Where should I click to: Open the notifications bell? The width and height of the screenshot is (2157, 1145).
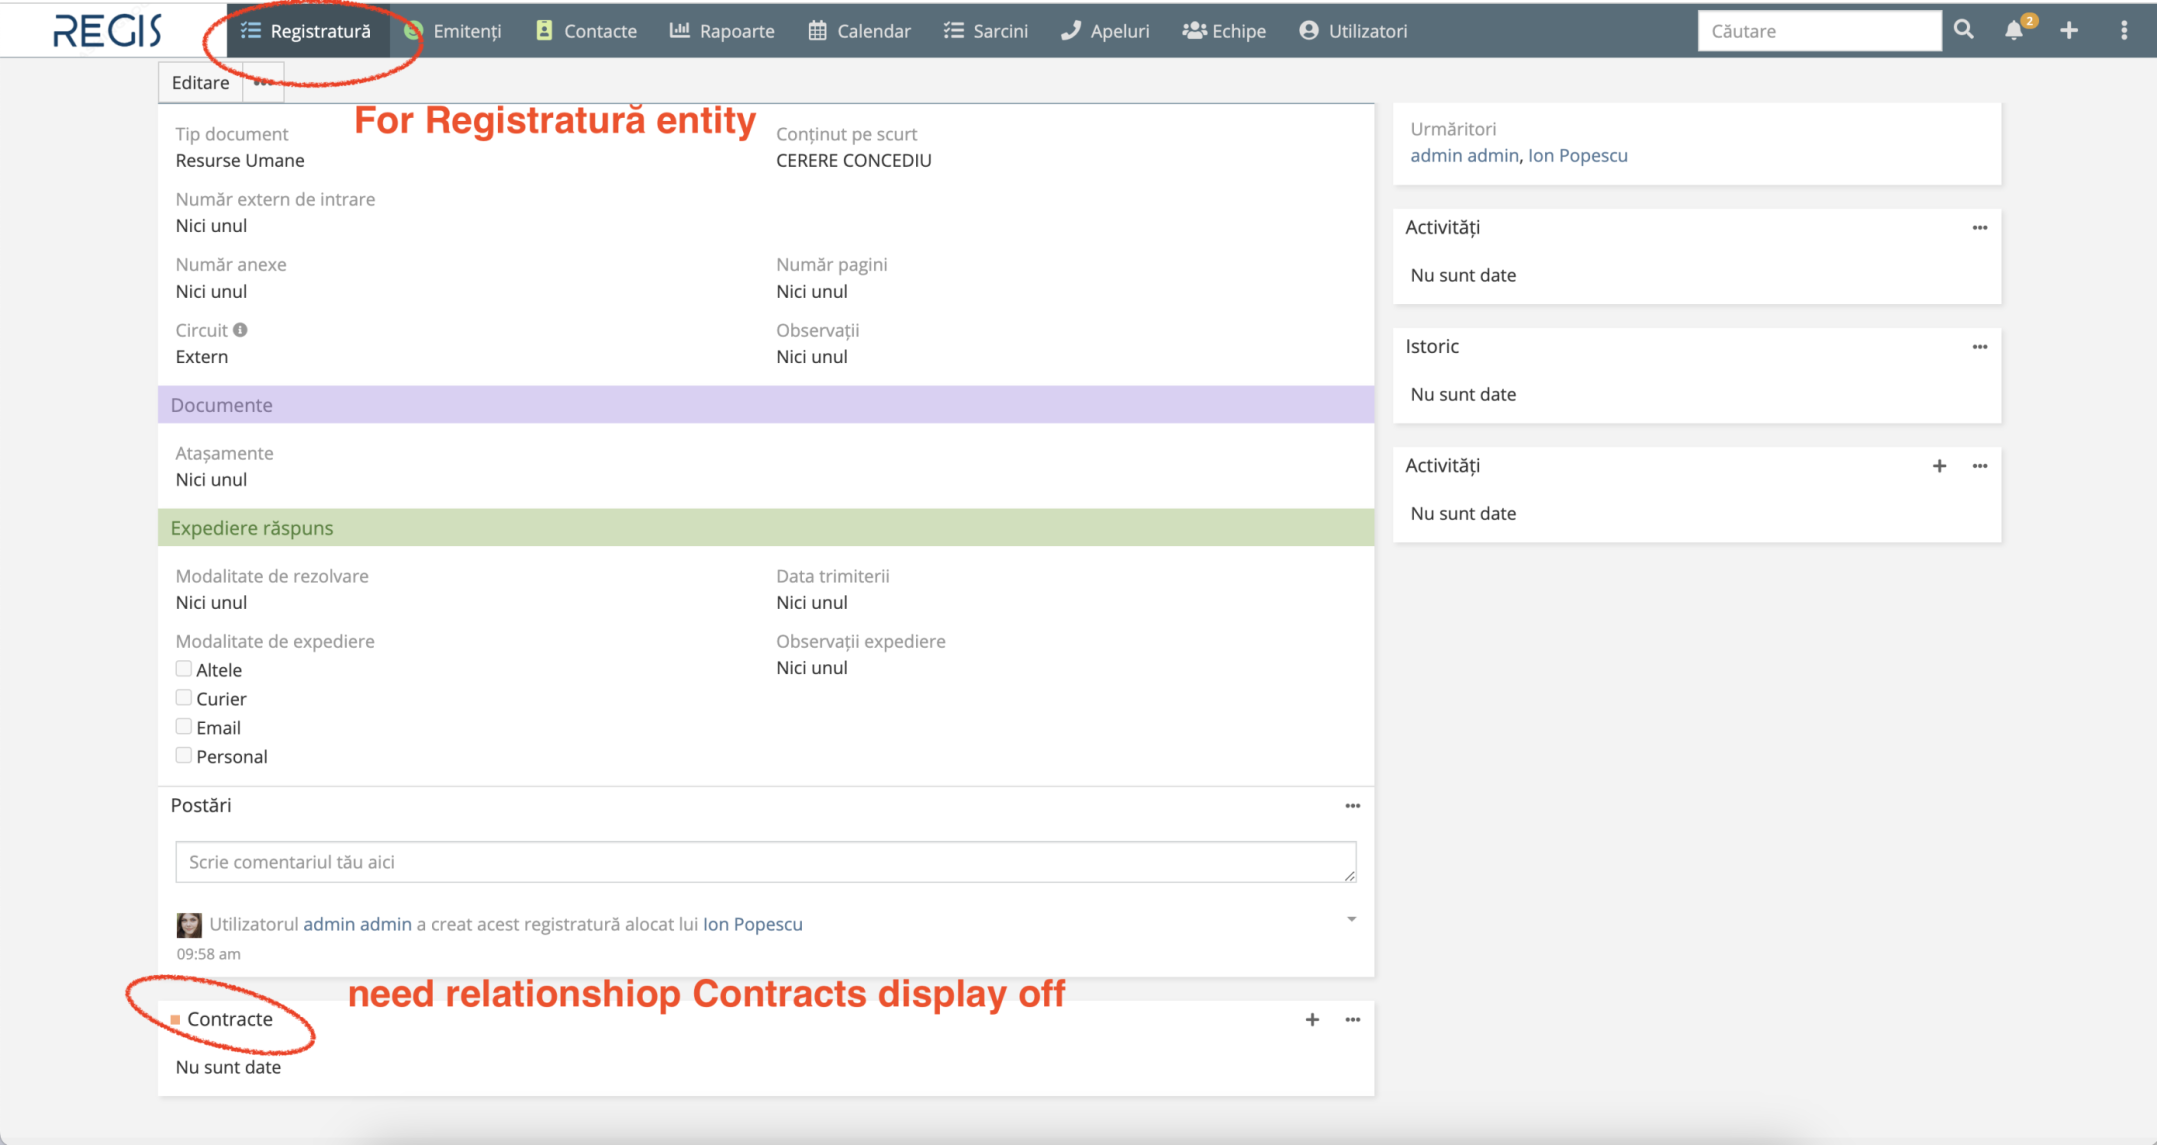[x=2014, y=30]
